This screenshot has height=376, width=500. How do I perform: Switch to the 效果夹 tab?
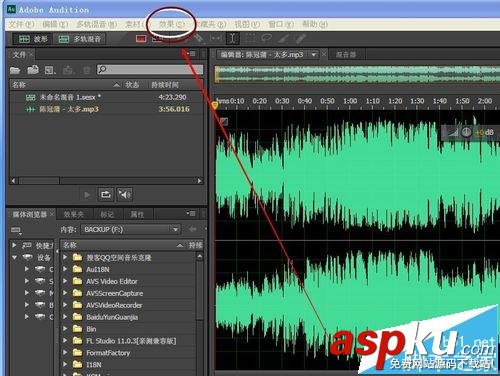coord(74,215)
